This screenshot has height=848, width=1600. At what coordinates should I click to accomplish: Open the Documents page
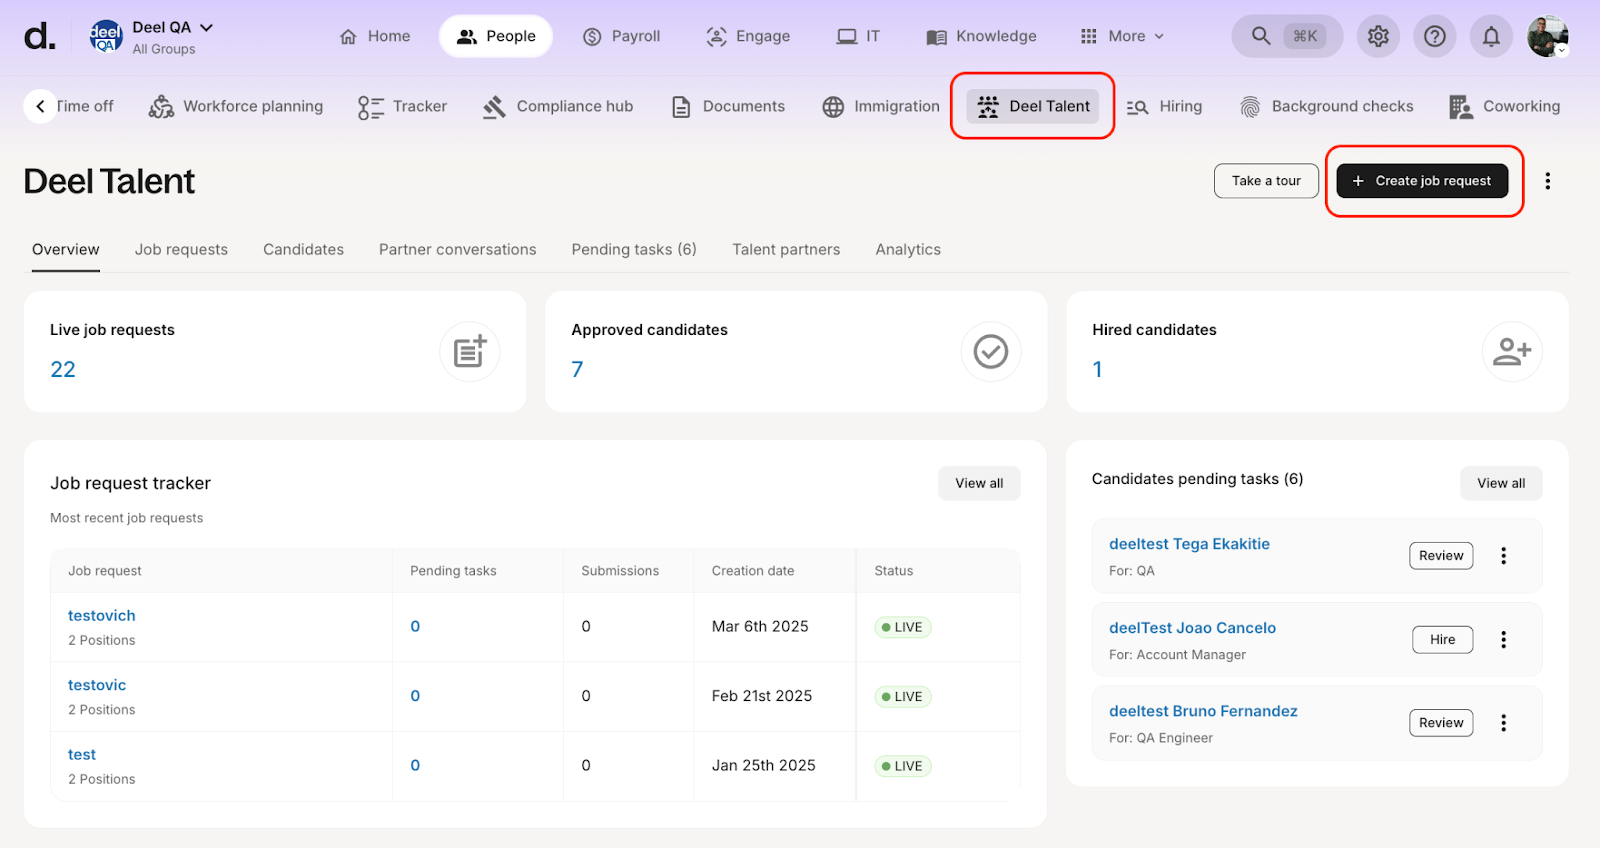[x=728, y=106]
